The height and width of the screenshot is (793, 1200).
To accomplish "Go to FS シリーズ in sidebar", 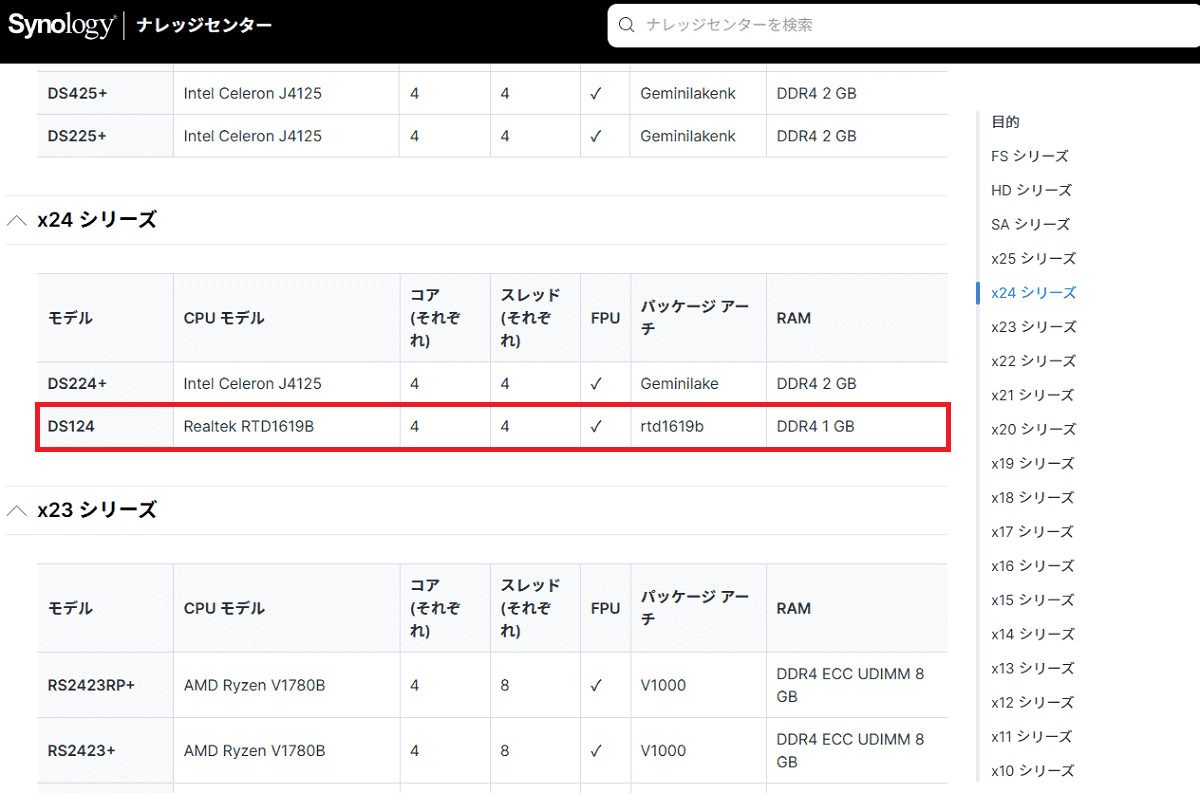I will pos(1029,156).
